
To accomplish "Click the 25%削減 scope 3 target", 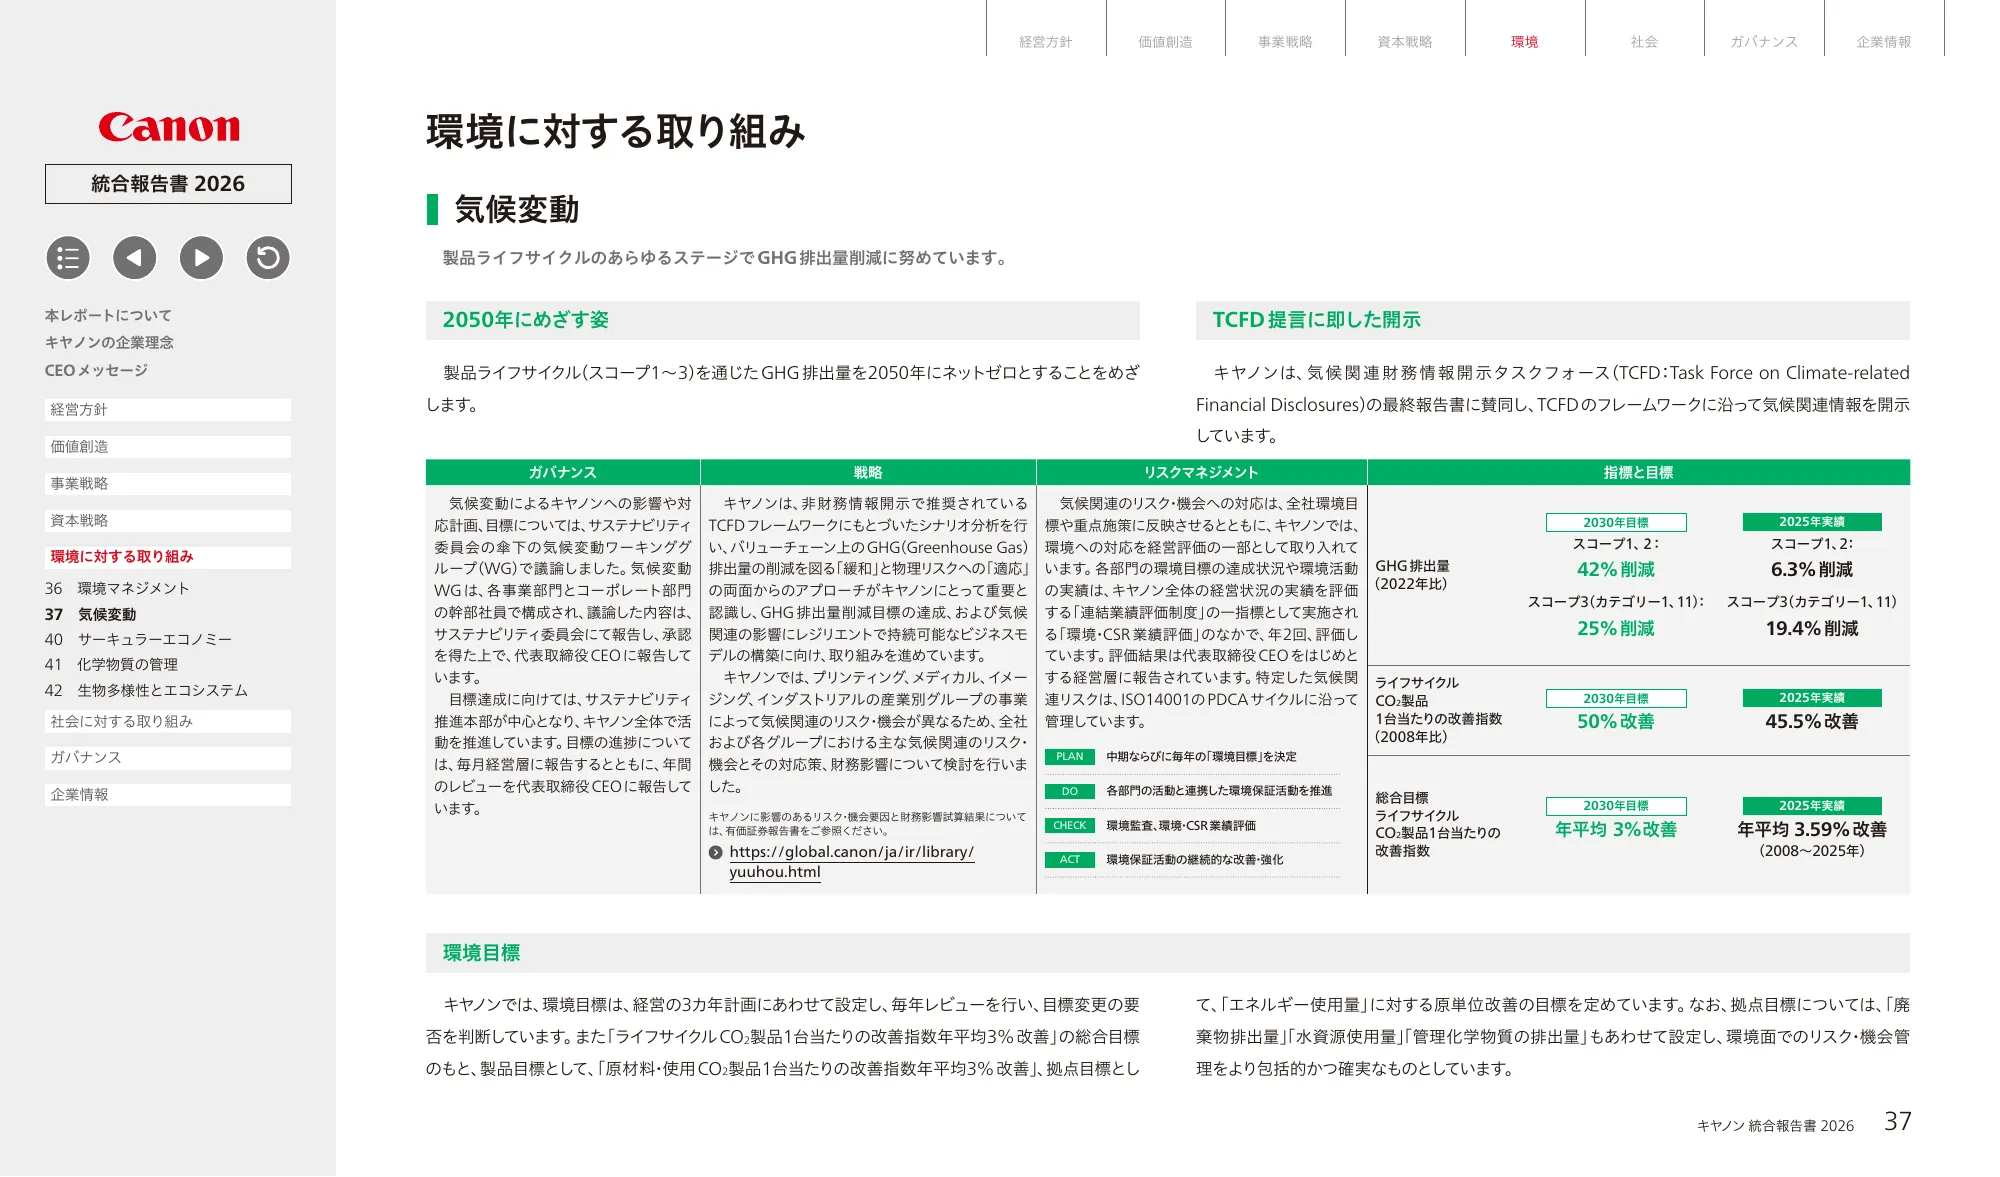I will 1616,629.
